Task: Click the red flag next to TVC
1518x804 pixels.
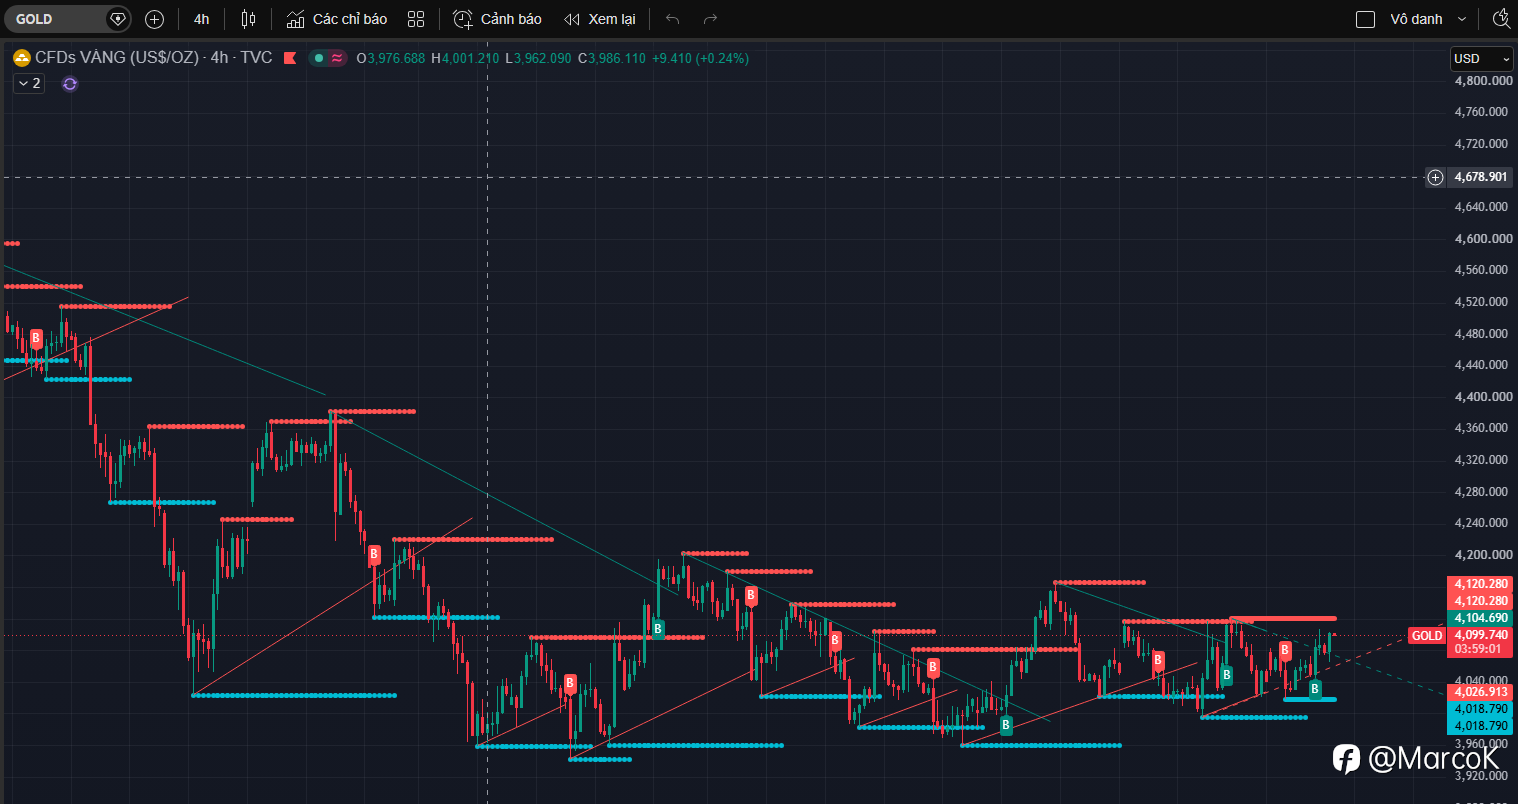Action: (x=290, y=58)
